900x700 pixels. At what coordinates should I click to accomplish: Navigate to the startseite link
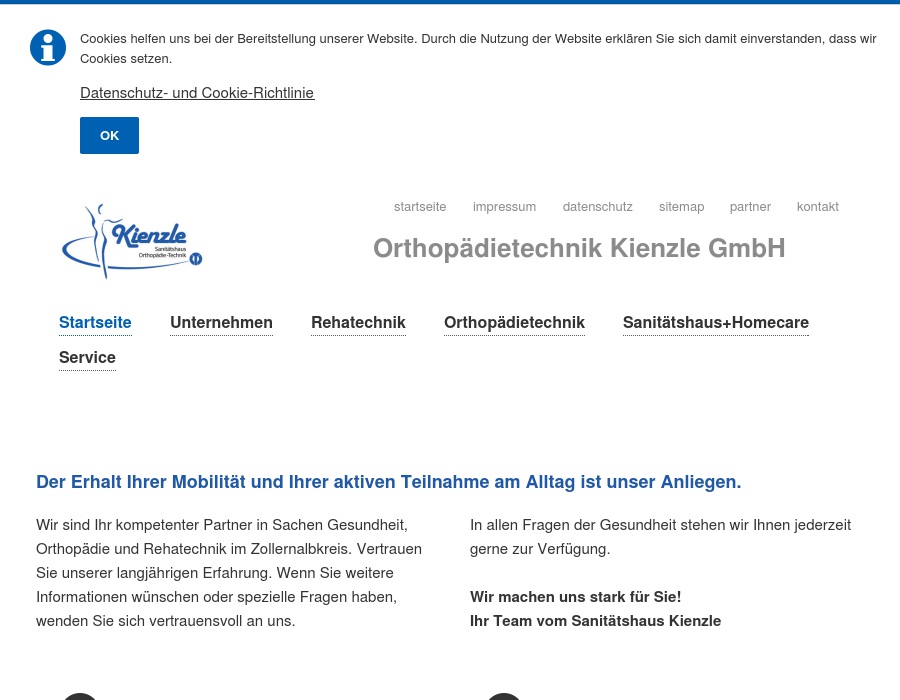click(x=420, y=206)
